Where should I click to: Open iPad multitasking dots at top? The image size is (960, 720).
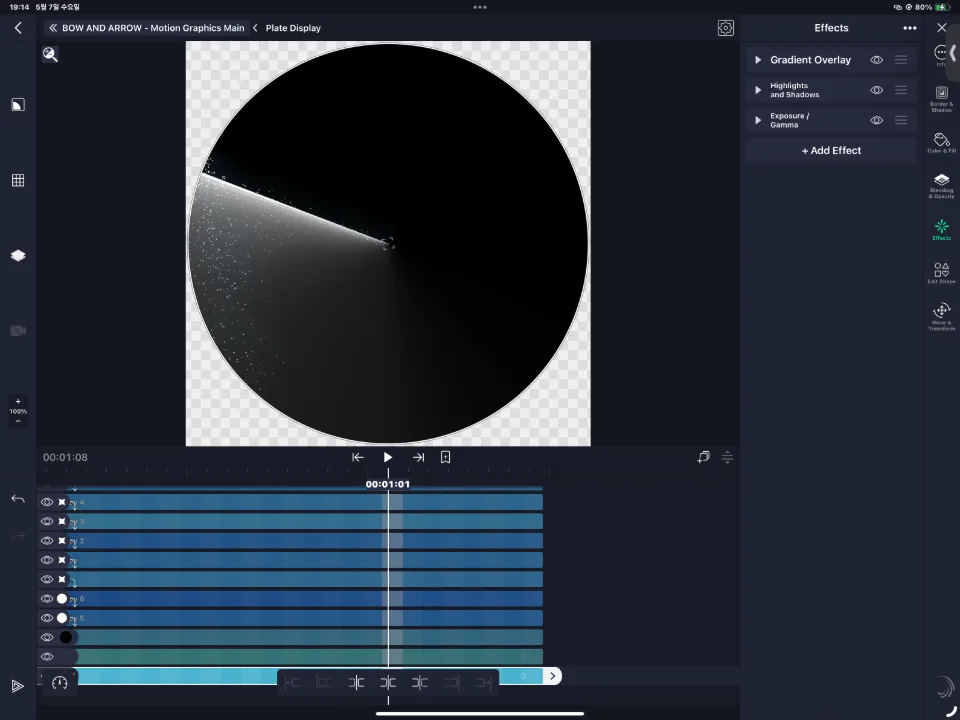tap(480, 7)
